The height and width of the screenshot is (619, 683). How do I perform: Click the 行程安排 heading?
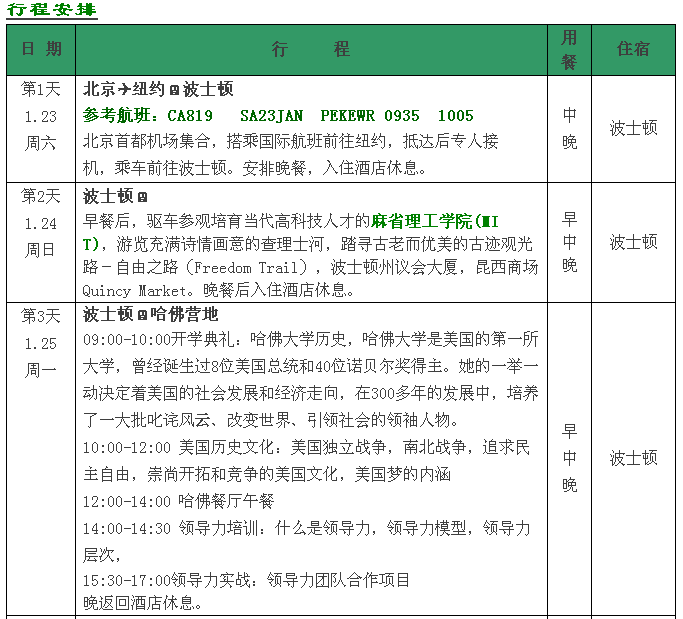point(52,10)
